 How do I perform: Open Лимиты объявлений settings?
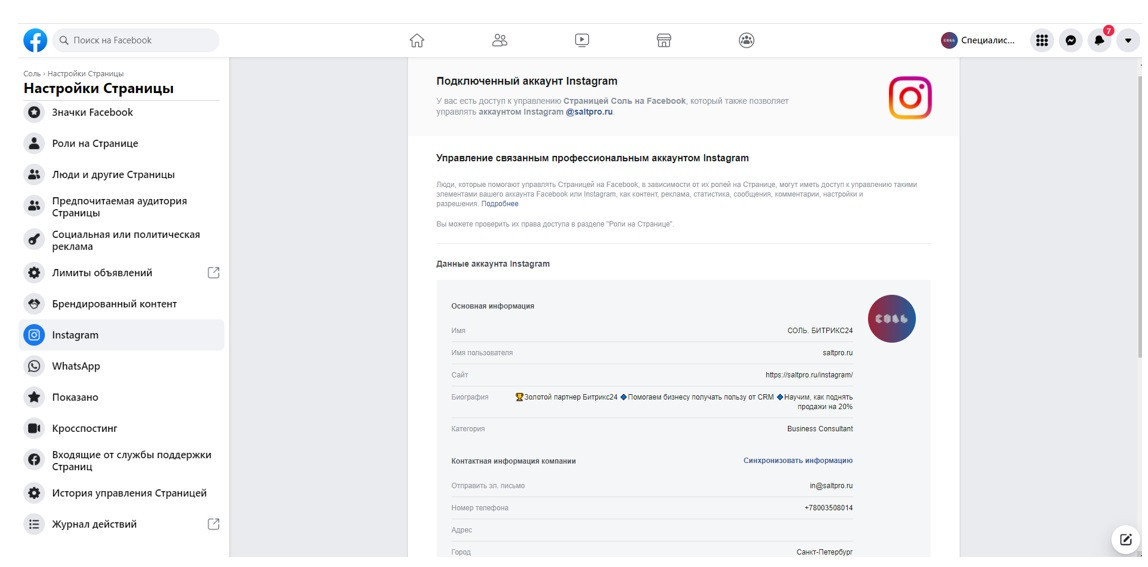[x=122, y=273]
